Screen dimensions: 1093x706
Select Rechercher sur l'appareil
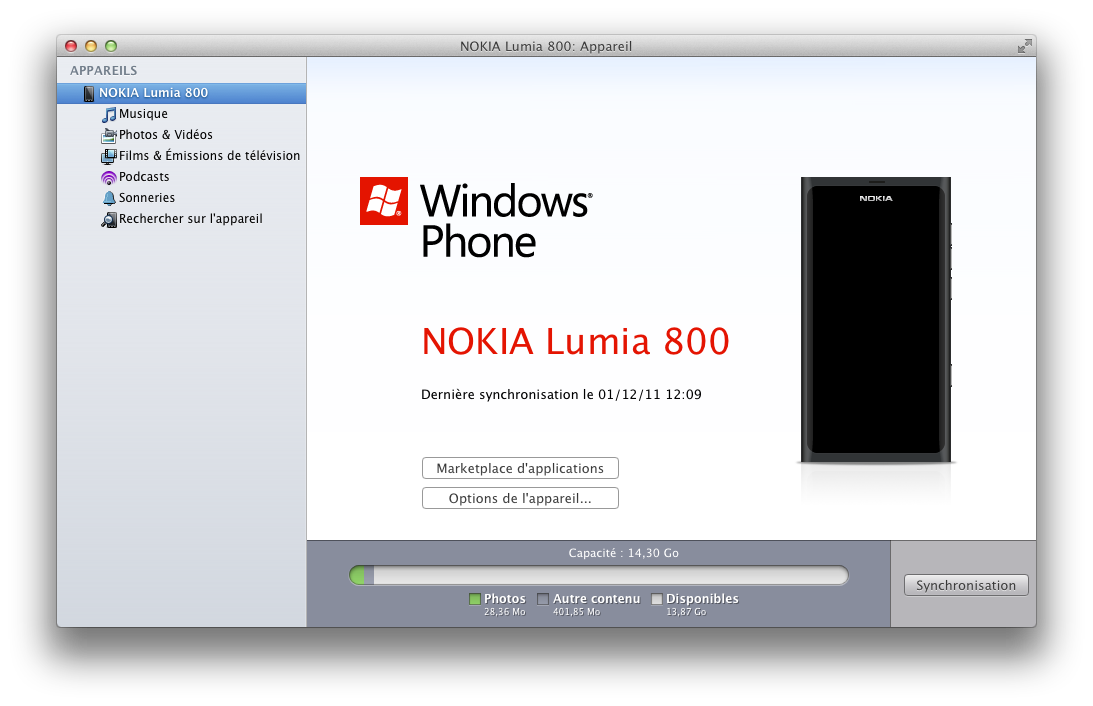tap(190, 219)
